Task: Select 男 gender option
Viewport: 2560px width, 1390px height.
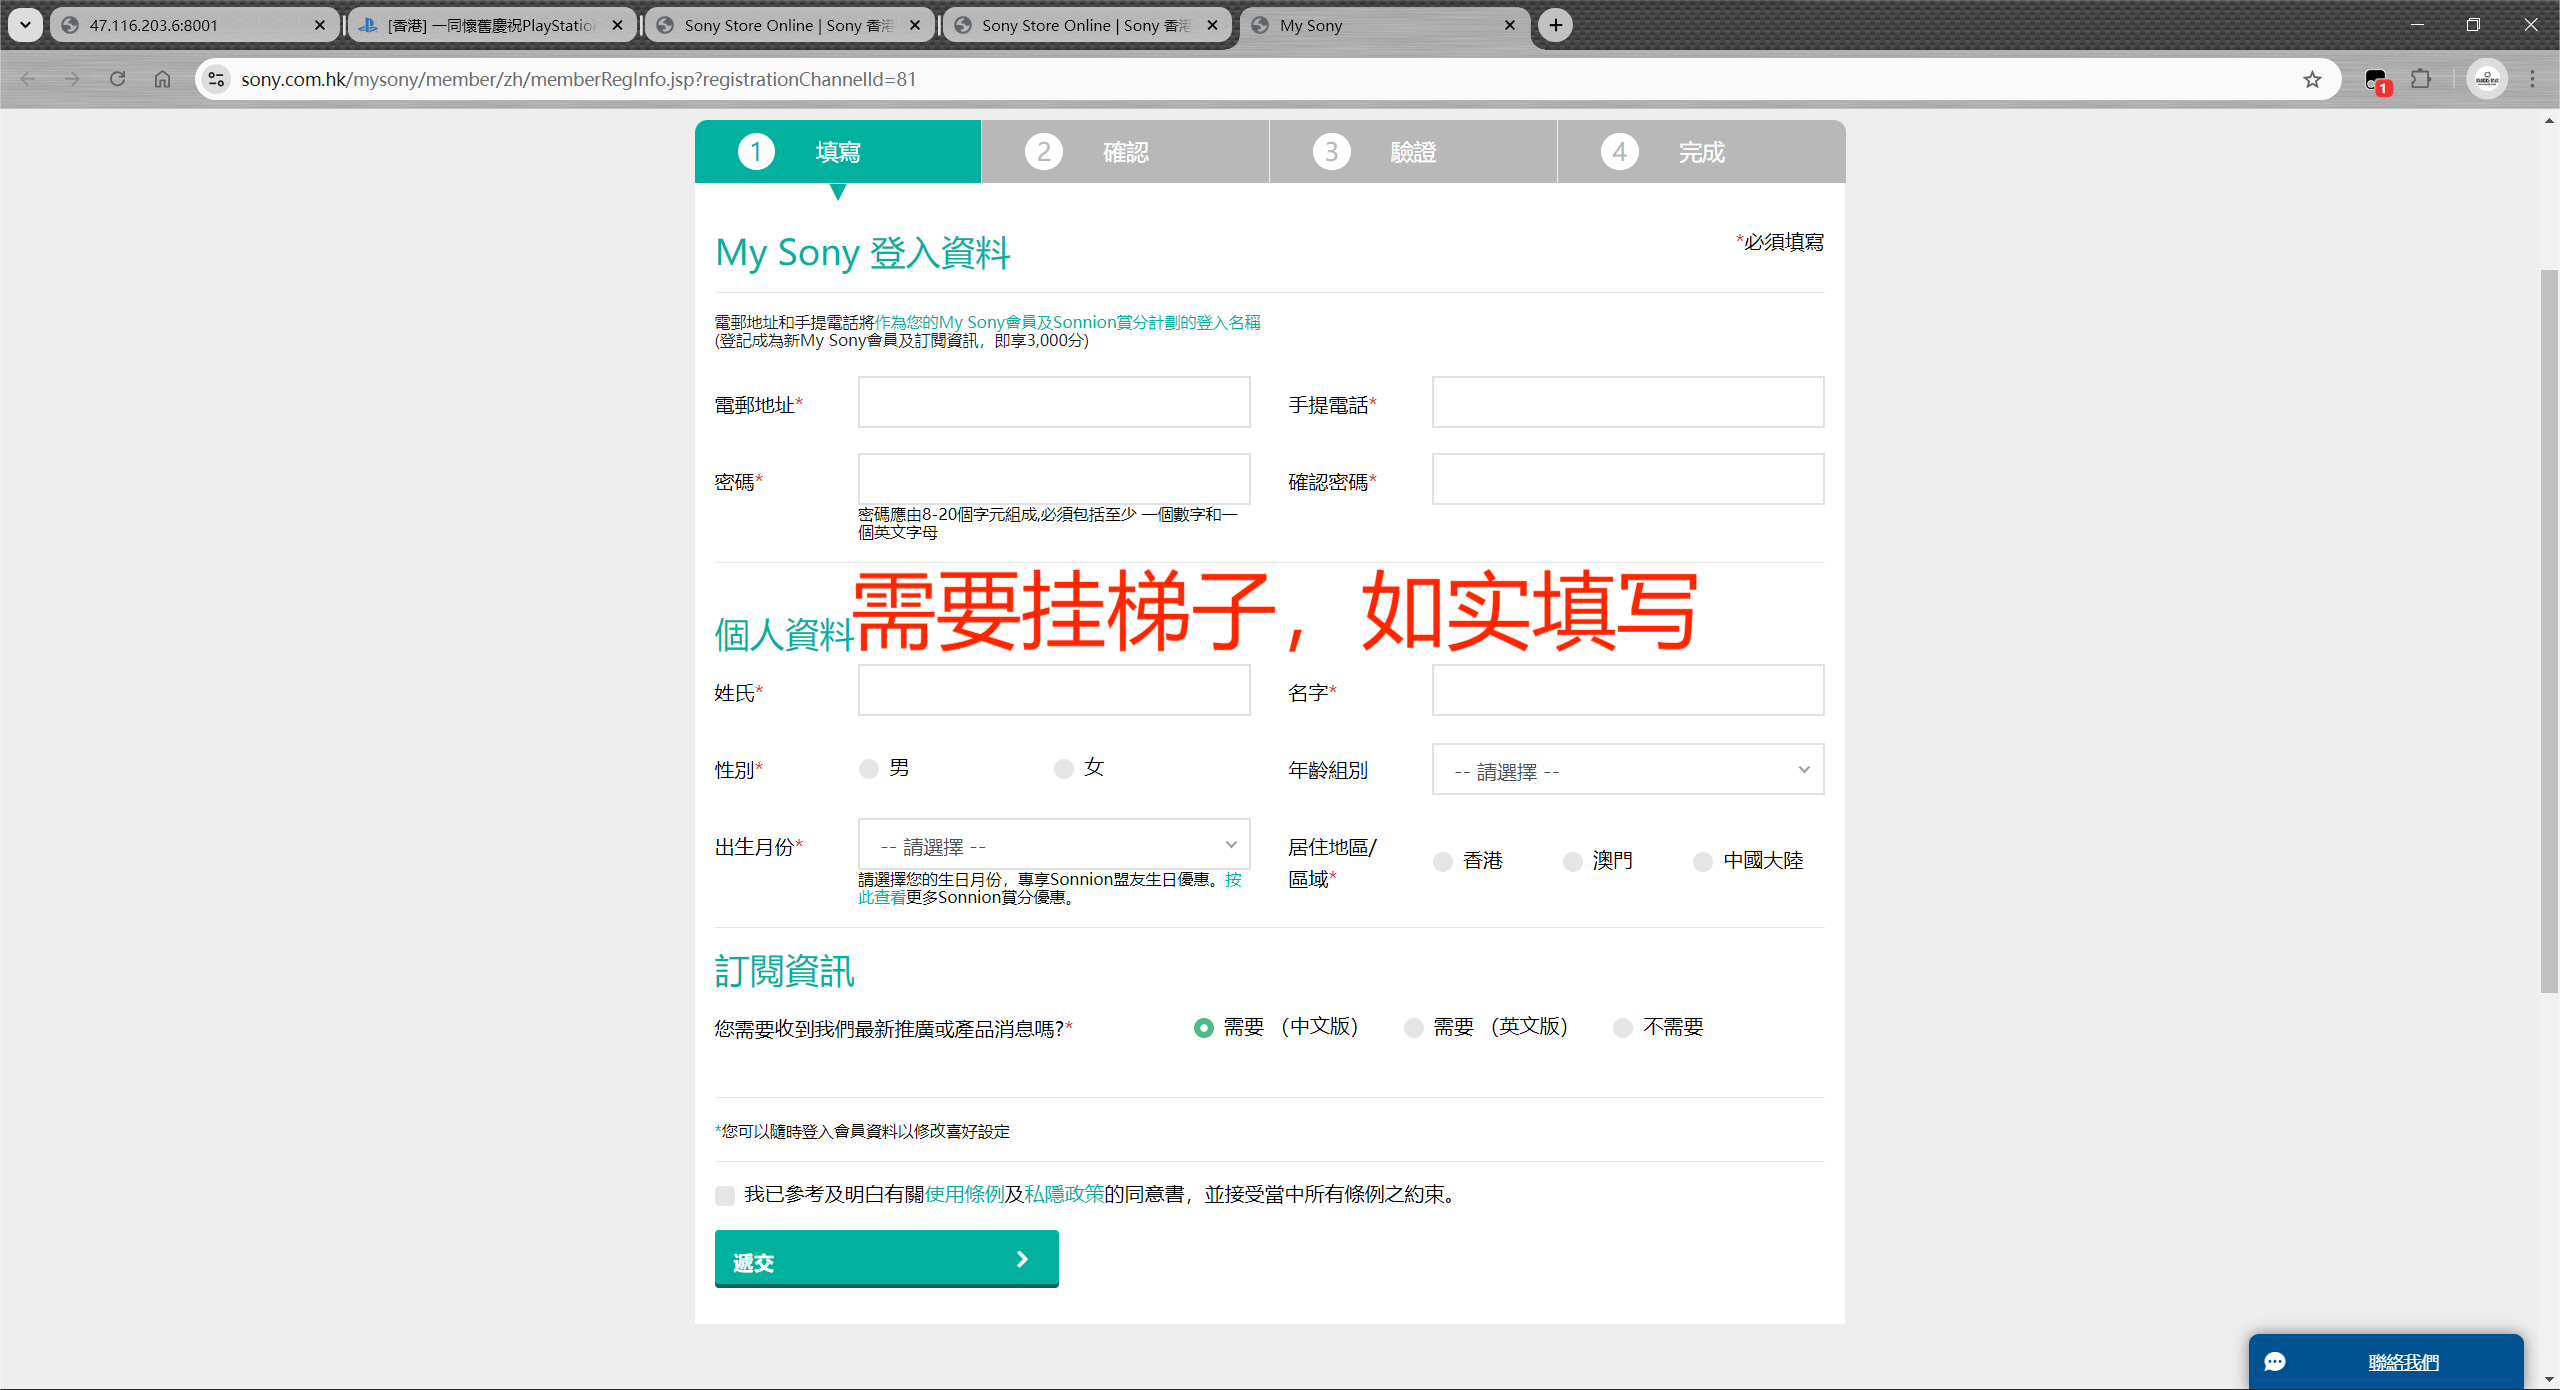Action: [x=869, y=768]
